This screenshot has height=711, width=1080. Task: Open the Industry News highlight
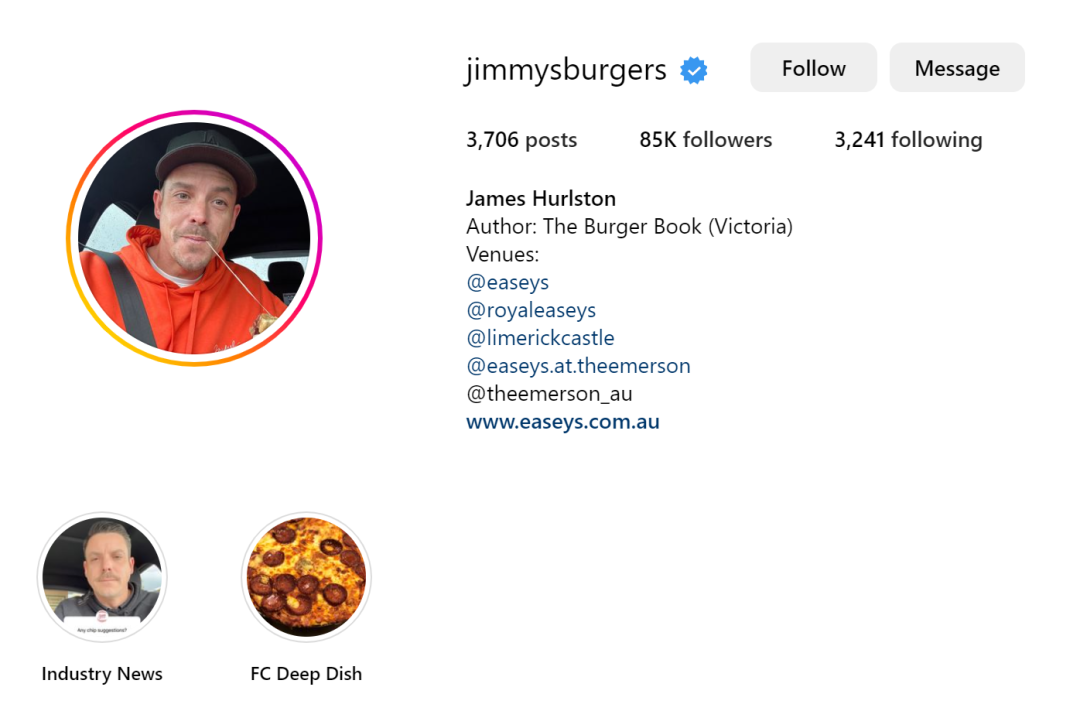(x=102, y=577)
